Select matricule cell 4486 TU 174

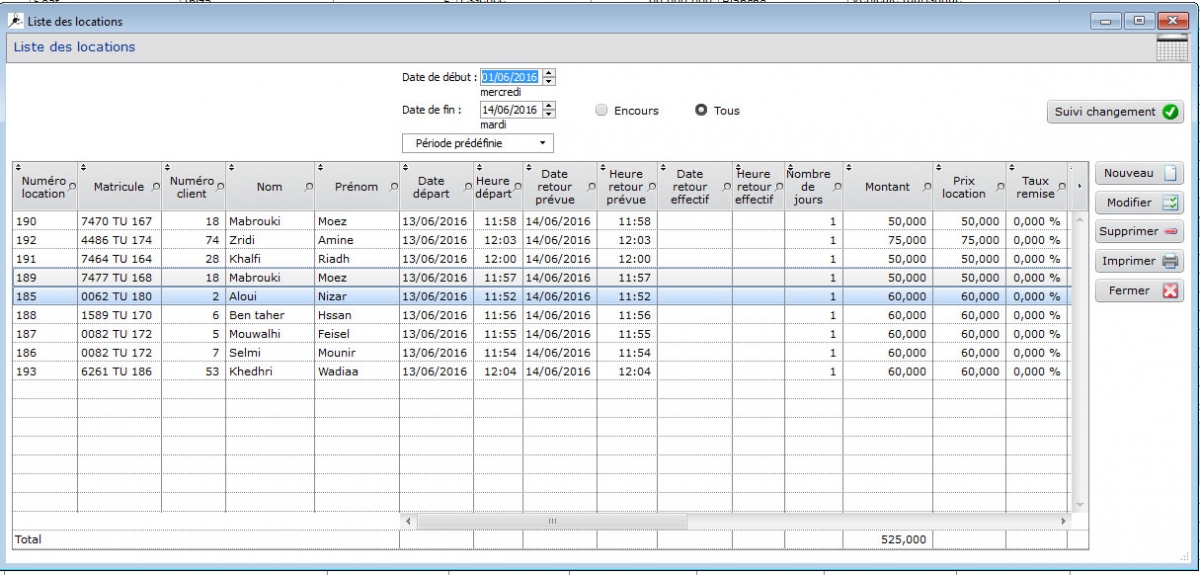[119, 240]
